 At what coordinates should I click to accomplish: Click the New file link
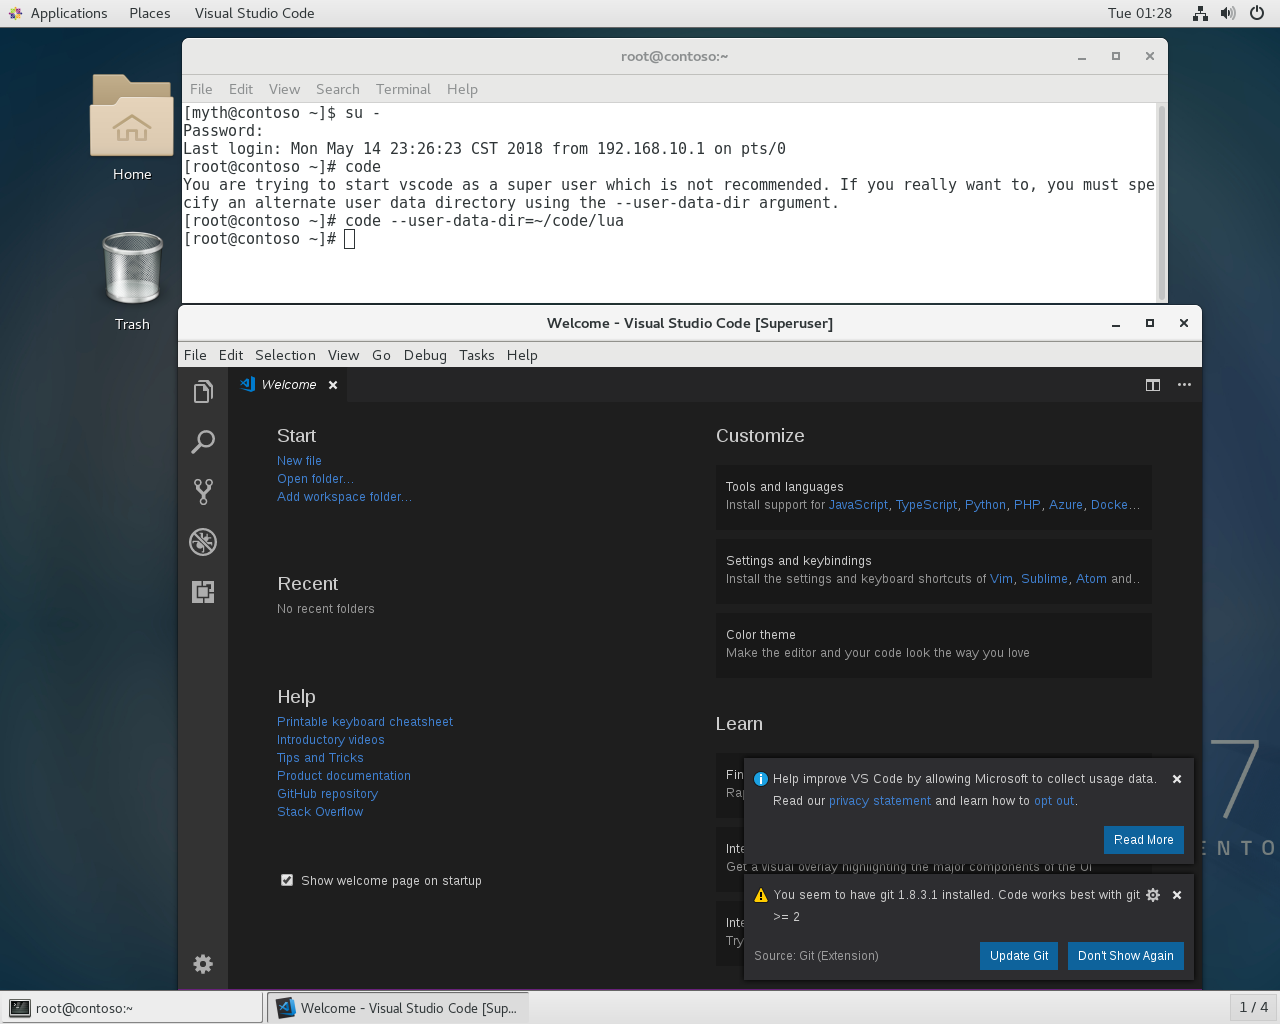(x=299, y=461)
